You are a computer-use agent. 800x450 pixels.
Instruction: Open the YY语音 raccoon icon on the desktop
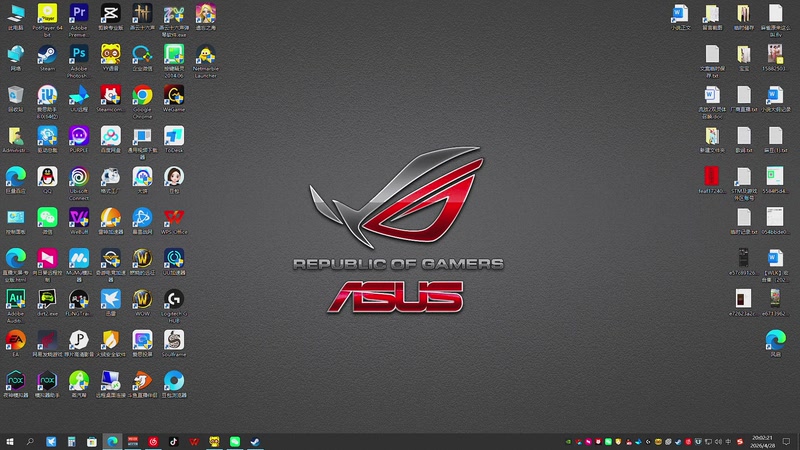coord(110,55)
